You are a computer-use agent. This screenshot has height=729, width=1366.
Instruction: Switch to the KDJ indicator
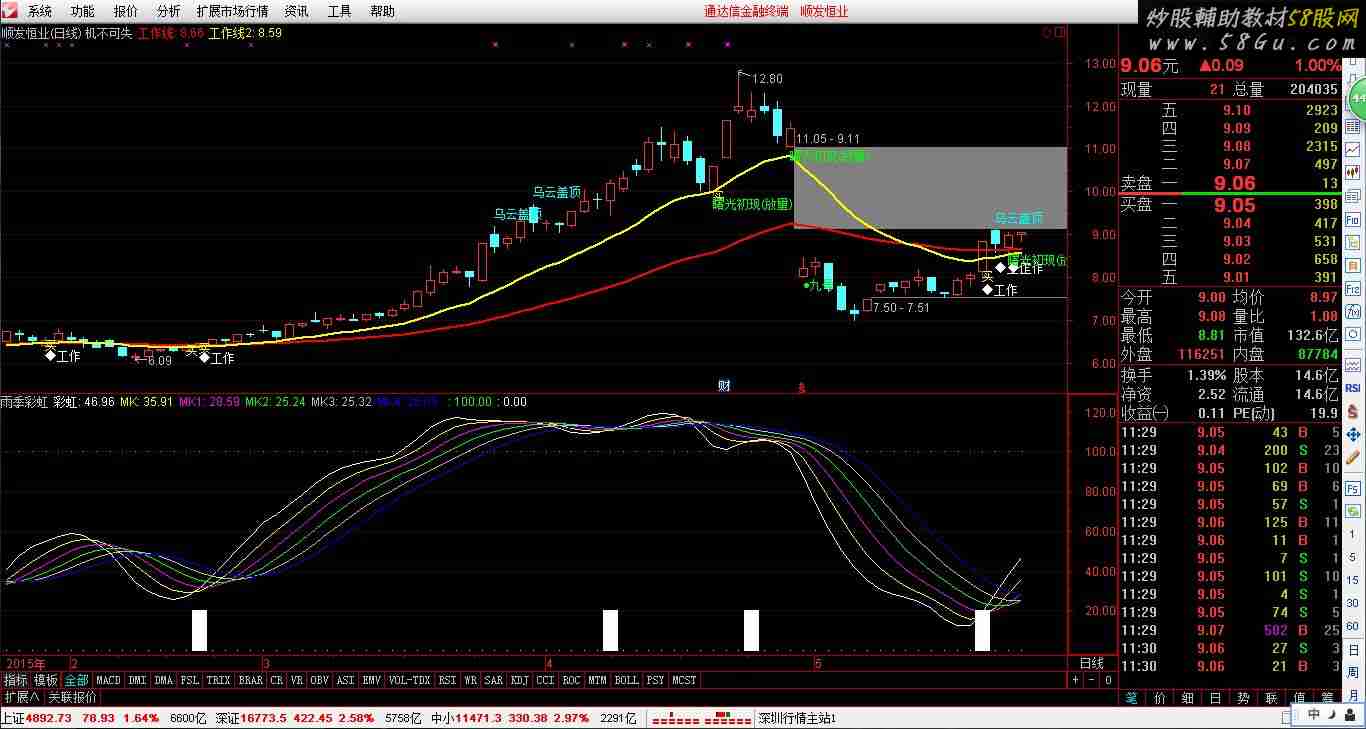tap(520, 680)
